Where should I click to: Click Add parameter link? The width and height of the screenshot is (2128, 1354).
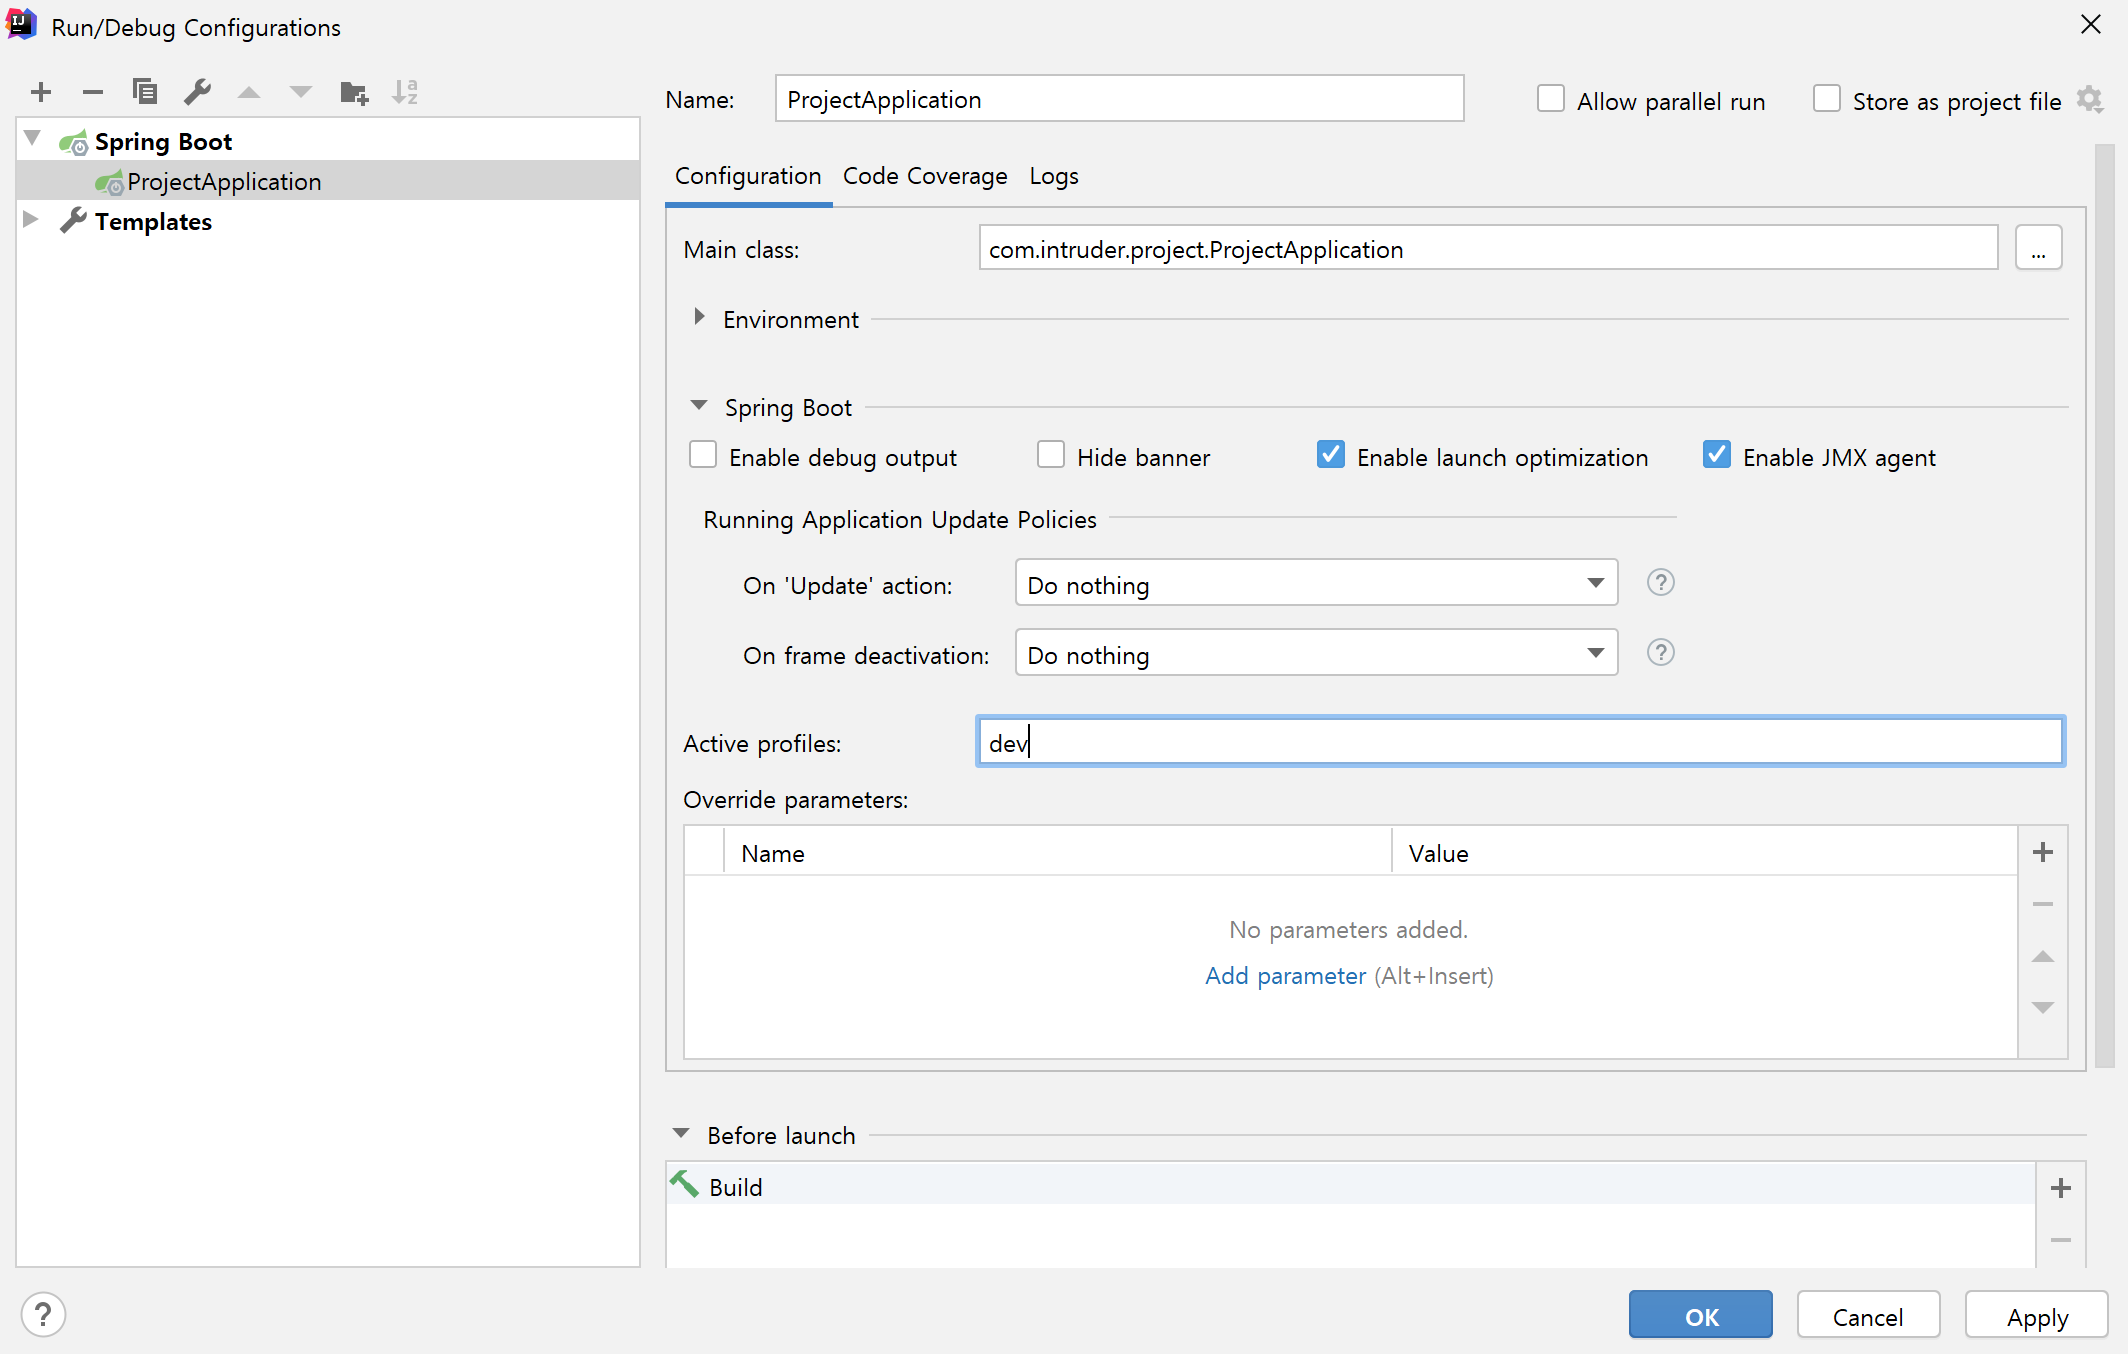[x=1285, y=976]
